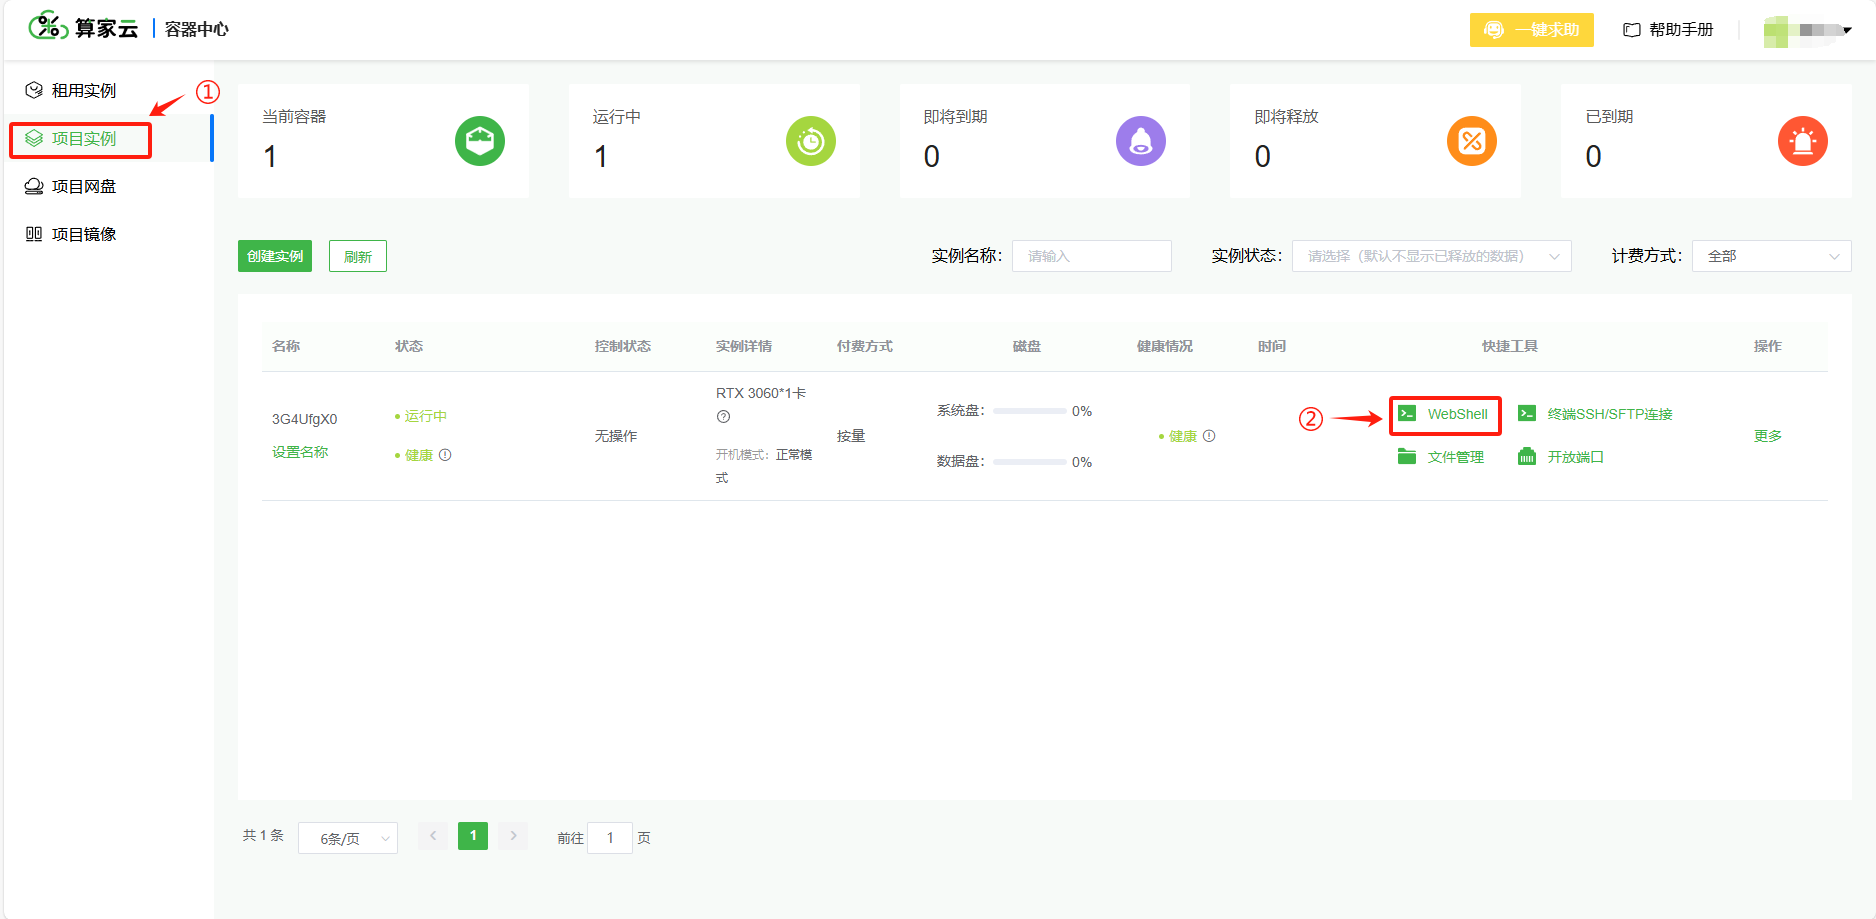
Task: Go to next page arrow
Action: tap(513, 836)
